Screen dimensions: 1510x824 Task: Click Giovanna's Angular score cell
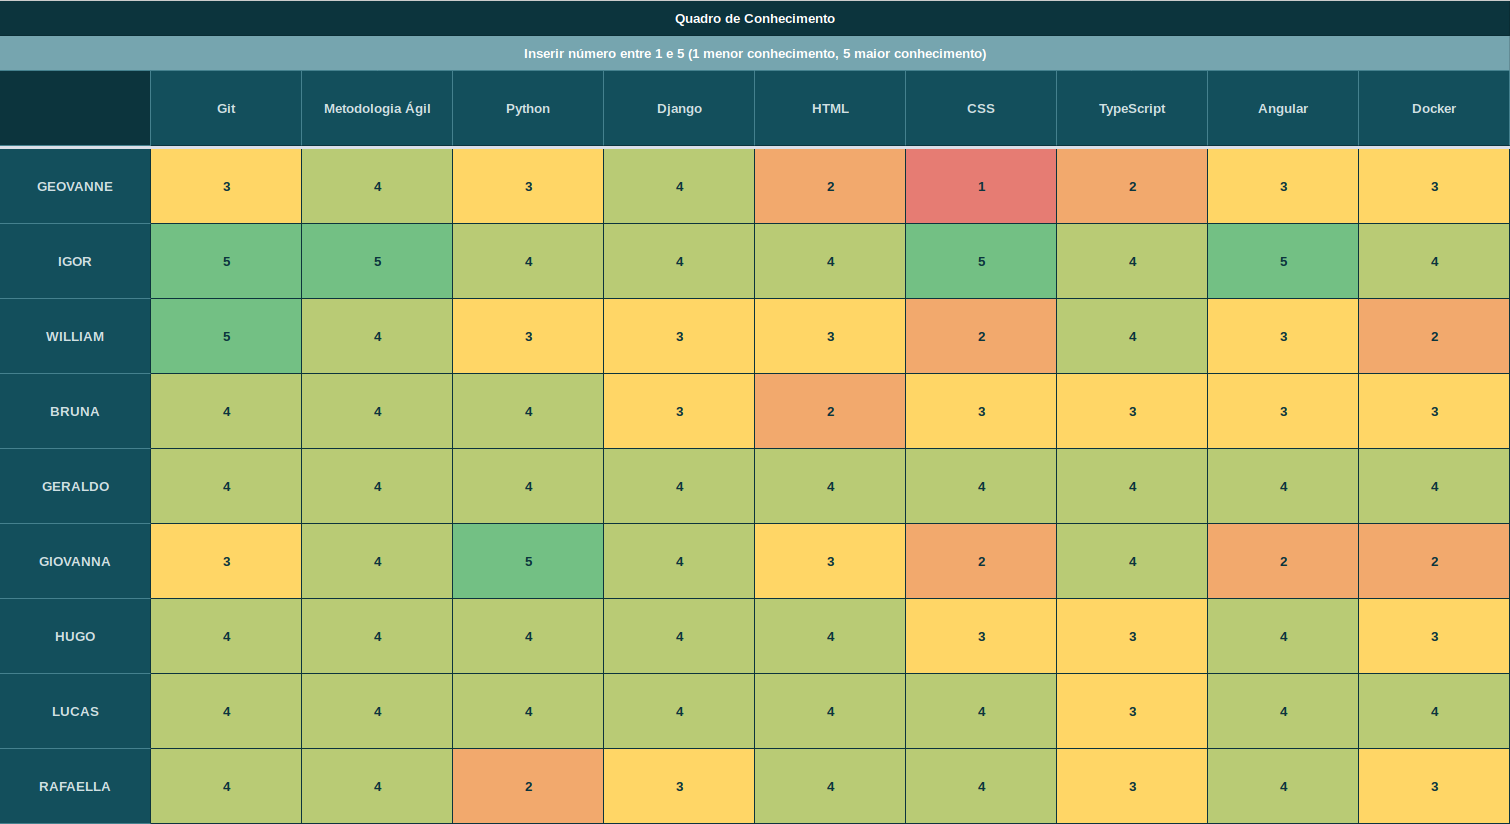(1283, 561)
